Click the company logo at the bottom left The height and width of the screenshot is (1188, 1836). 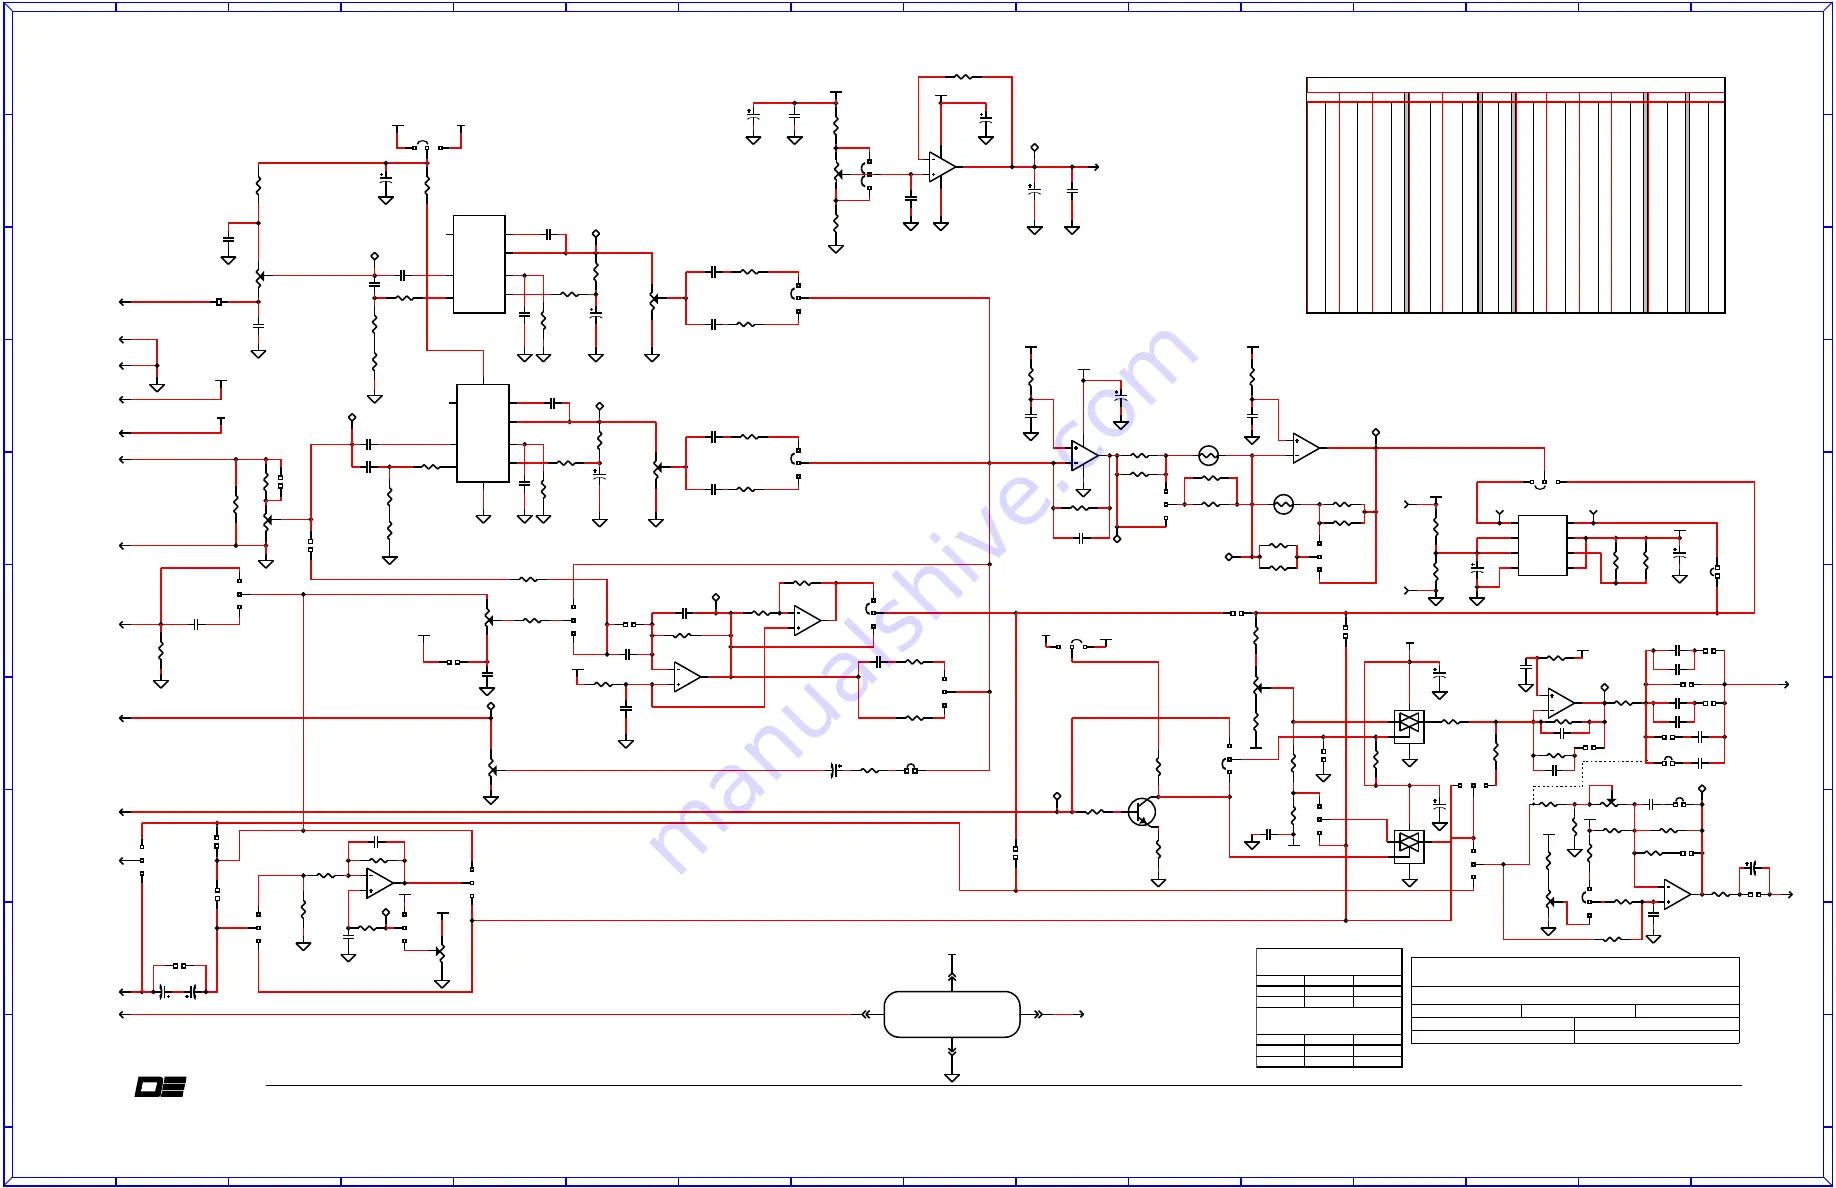pyautogui.click(x=161, y=1087)
